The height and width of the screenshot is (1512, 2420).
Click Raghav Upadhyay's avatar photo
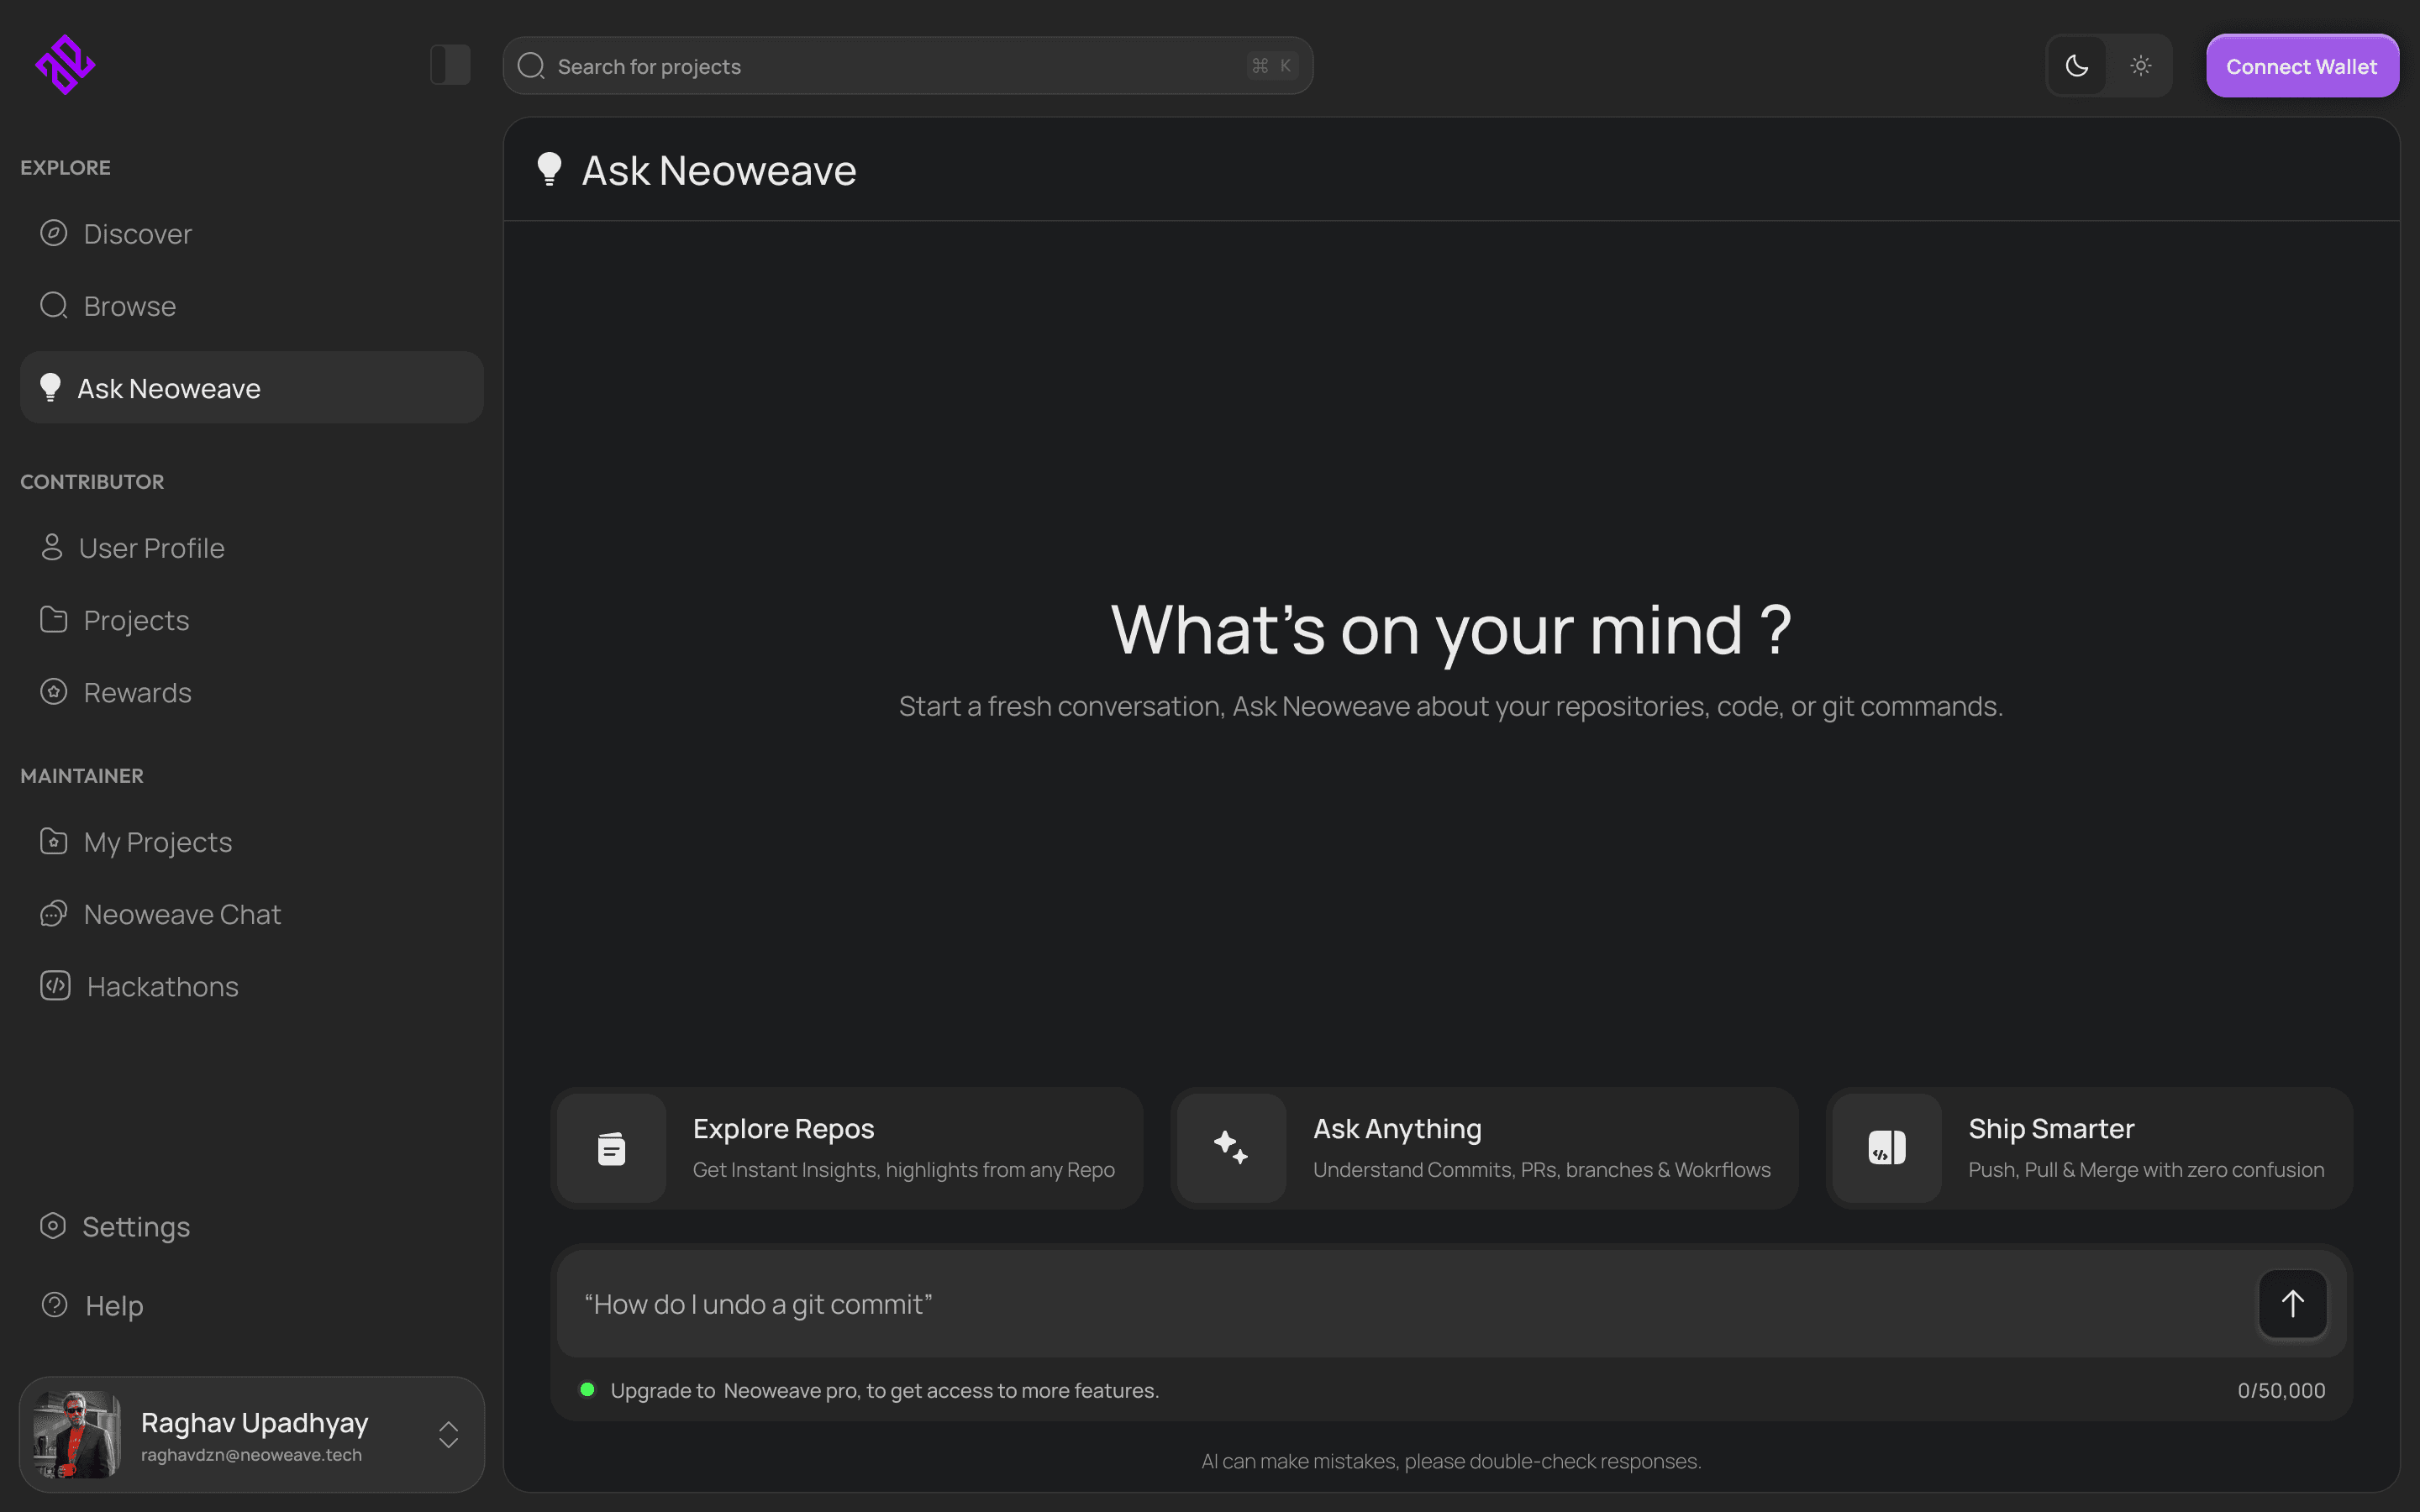[x=77, y=1434]
